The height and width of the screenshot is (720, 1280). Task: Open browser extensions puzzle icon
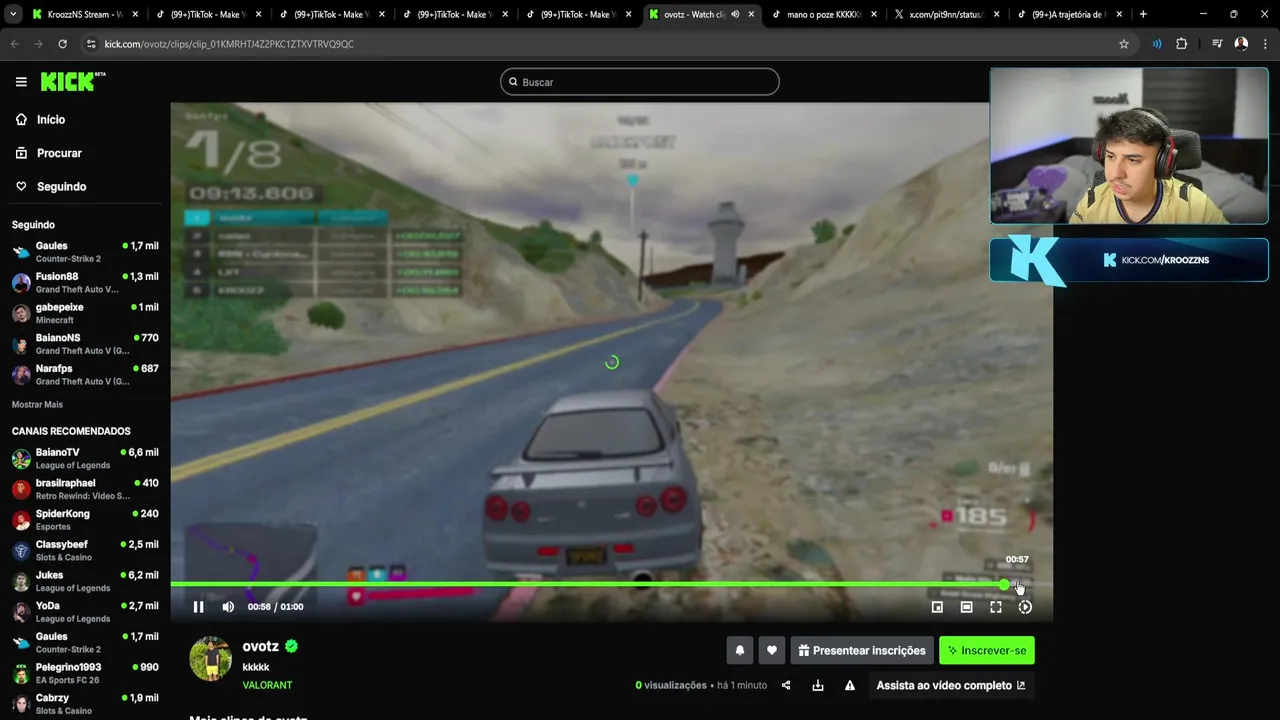(1181, 44)
